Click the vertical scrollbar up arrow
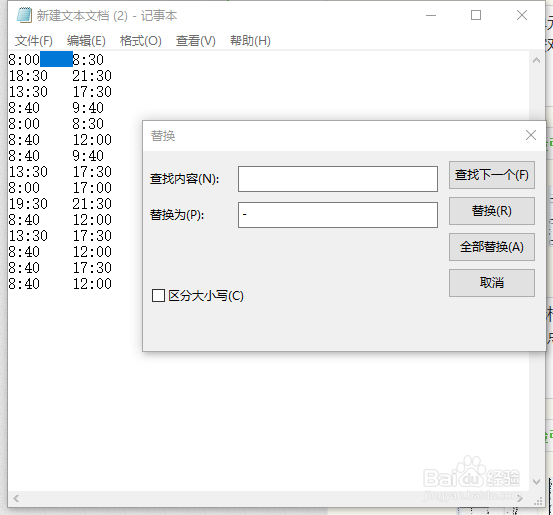This screenshot has height=515, width=553. pos(536,60)
